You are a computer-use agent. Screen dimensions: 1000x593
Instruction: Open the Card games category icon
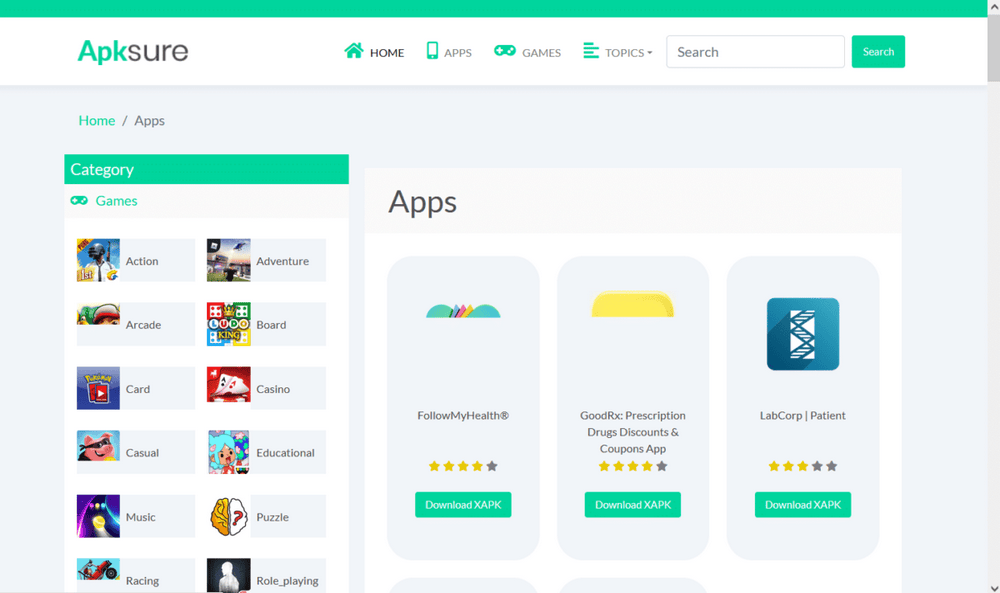coord(97,388)
